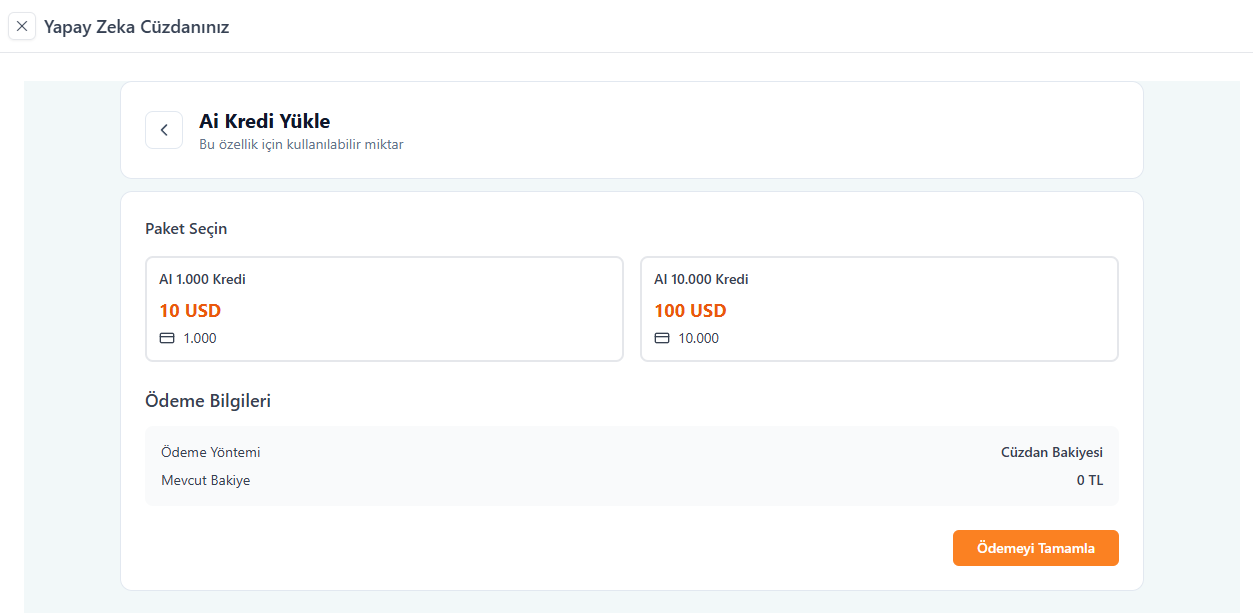This screenshot has height=613, width=1253.
Task: Go back using the left chevron button
Action: (164, 130)
